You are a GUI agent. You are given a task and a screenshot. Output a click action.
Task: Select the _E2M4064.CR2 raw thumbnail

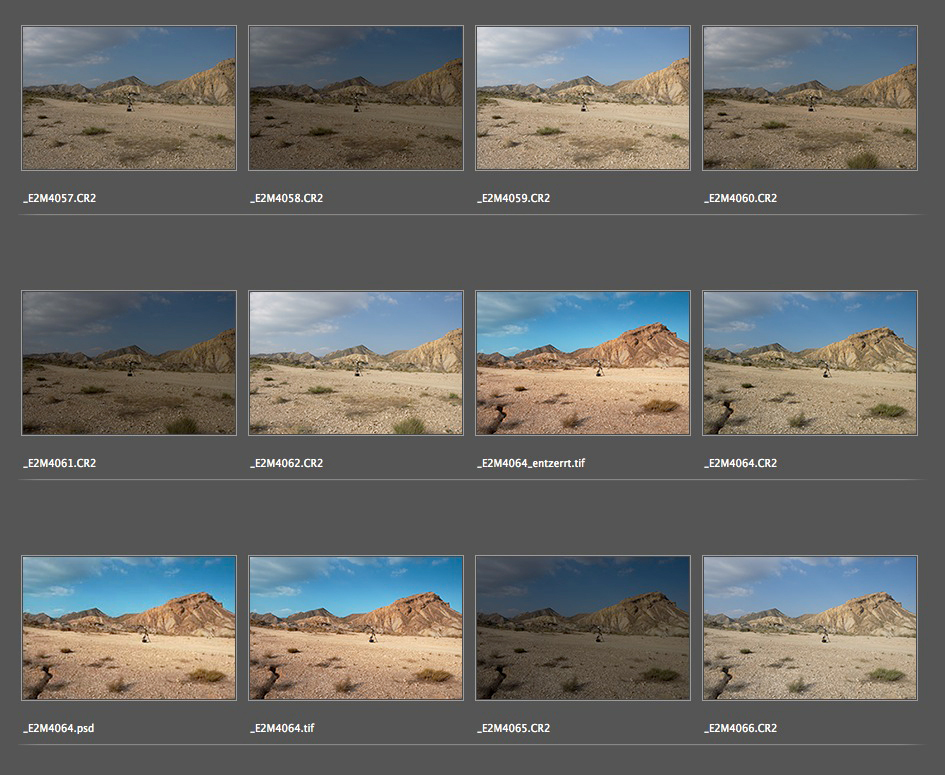tap(810, 363)
